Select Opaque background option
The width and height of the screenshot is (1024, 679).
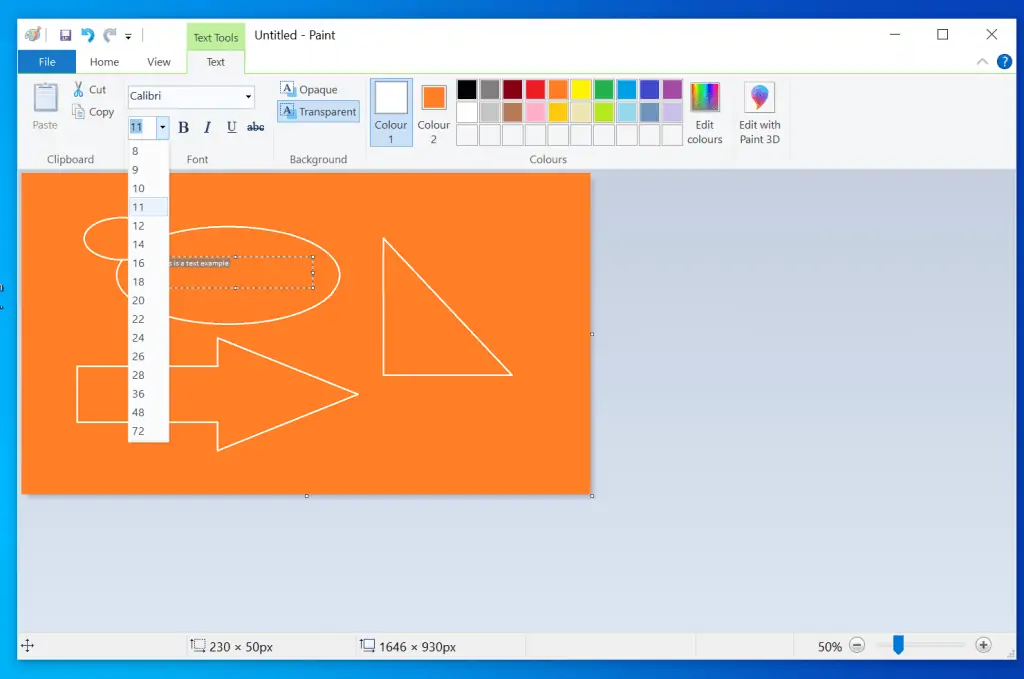309,90
